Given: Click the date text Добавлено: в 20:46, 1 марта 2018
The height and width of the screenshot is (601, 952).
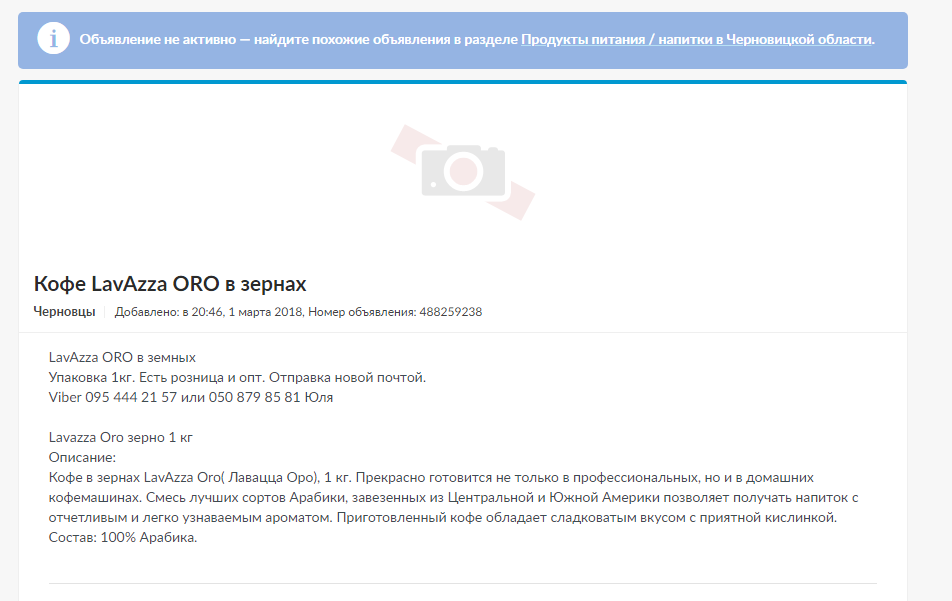Looking at the screenshot, I should (x=208, y=311).
